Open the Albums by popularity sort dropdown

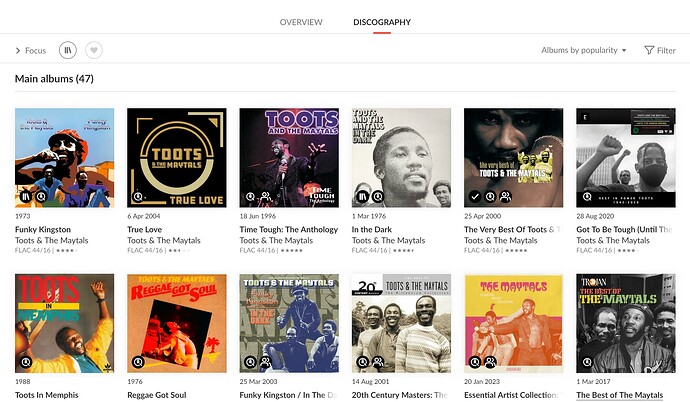(x=584, y=50)
